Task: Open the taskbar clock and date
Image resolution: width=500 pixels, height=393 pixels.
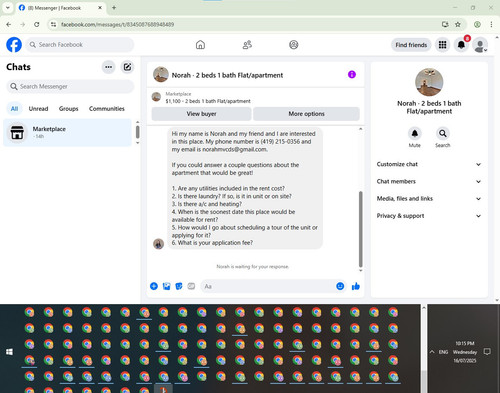Action: click(465, 352)
